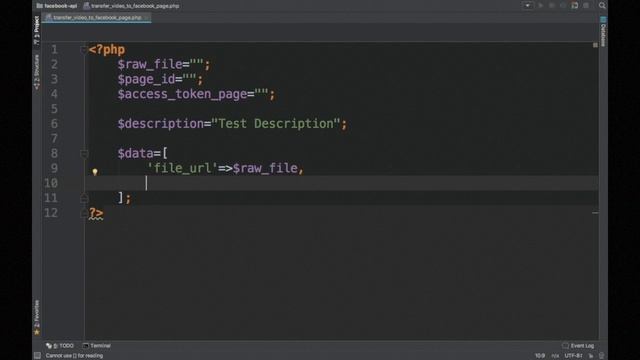Open the Project tool window
This screenshot has height=360, width=640.
click(x=37, y=30)
